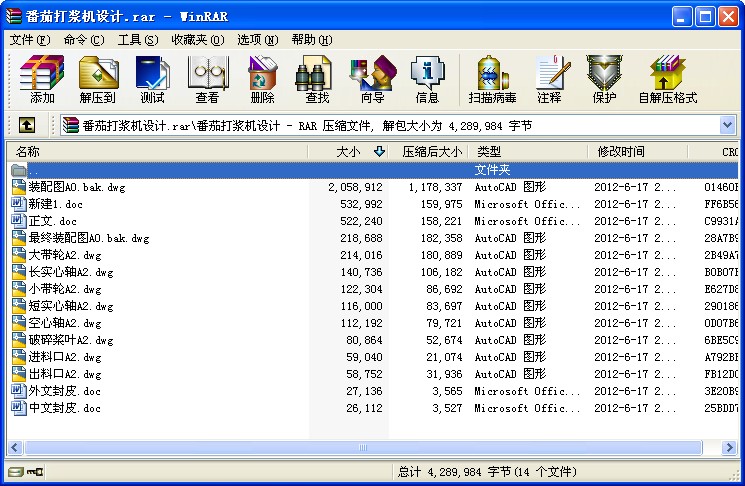
Task: Click the 删除 (Delete) icon
Action: [x=262, y=79]
